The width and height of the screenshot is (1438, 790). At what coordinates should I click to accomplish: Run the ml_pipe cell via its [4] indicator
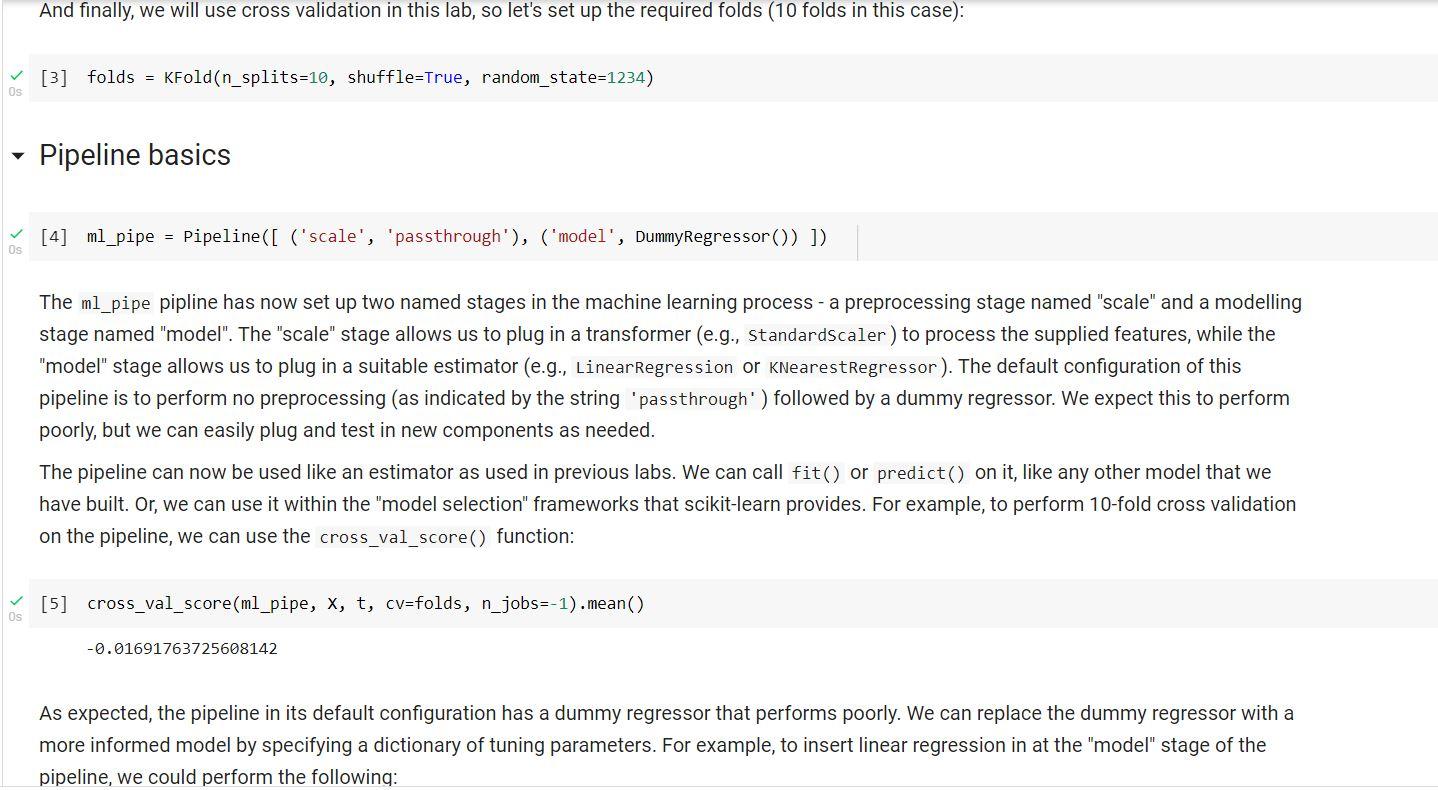tap(53, 236)
